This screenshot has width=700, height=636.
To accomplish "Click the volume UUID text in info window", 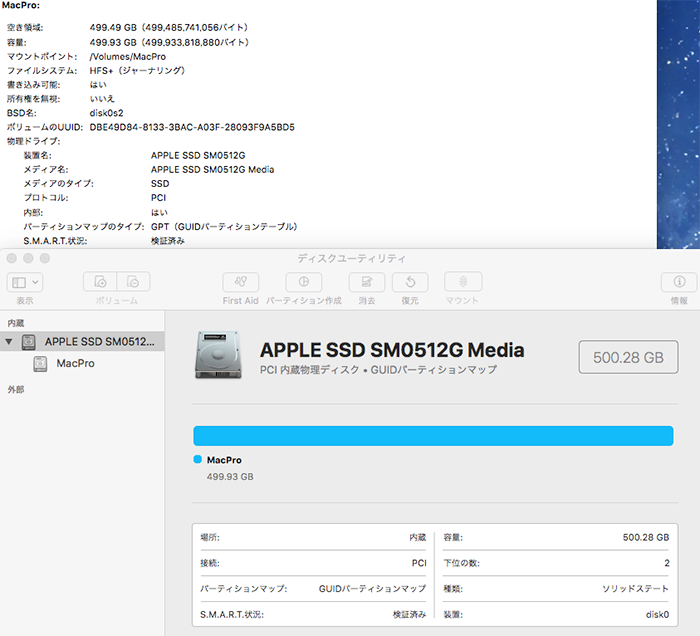I will coord(192,127).
